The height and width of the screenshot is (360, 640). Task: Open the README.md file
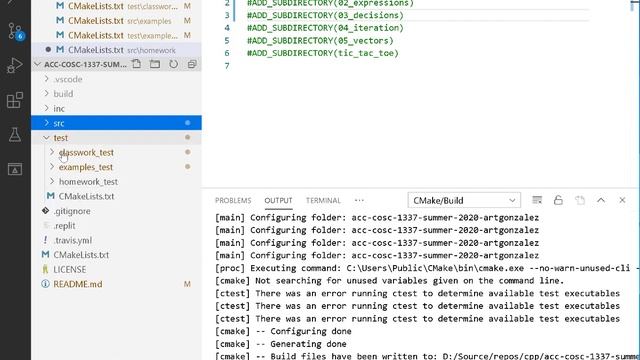pyautogui.click(x=116, y=284)
